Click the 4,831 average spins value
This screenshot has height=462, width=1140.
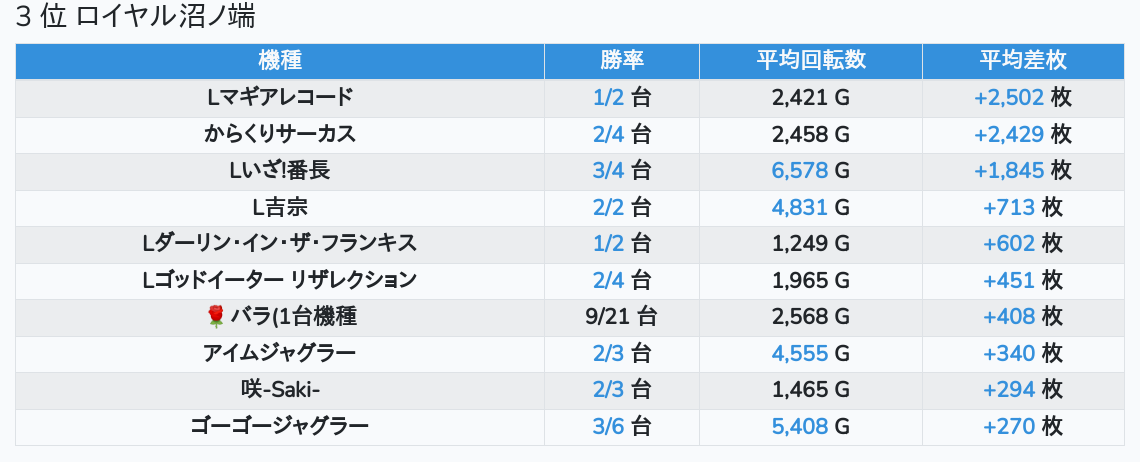pyautogui.click(x=800, y=207)
